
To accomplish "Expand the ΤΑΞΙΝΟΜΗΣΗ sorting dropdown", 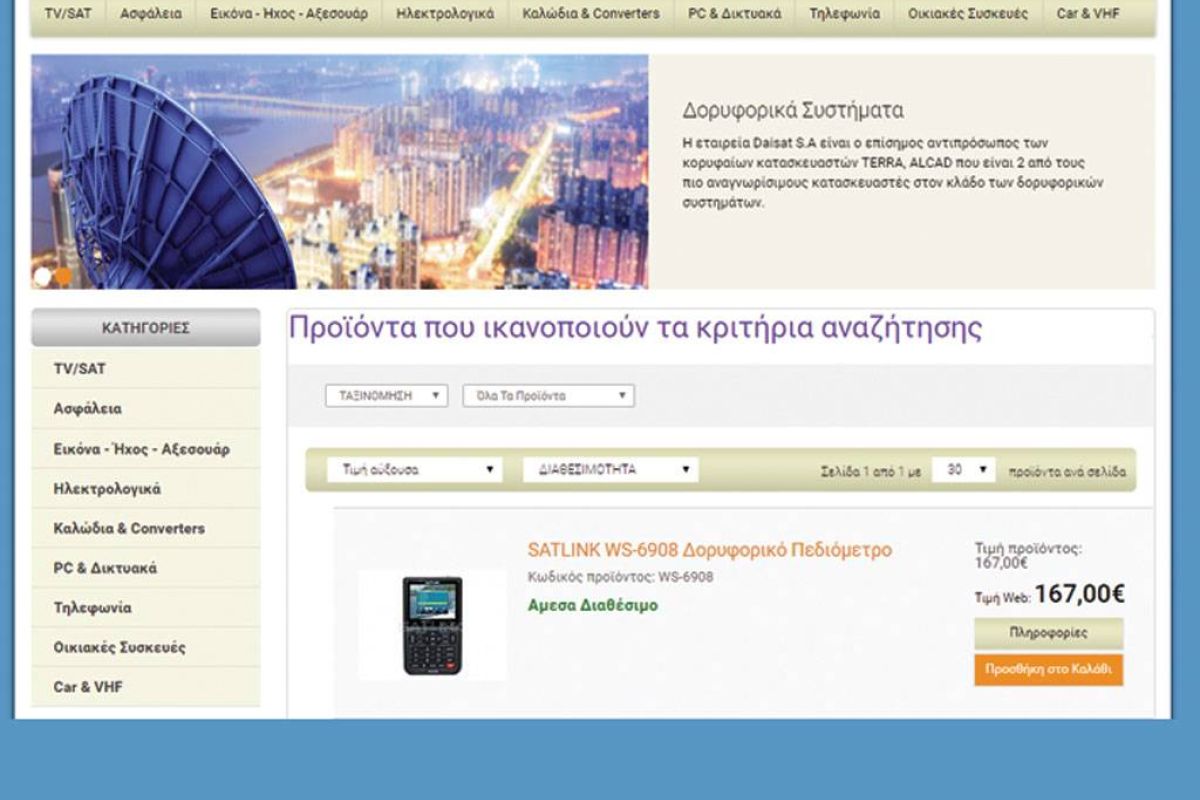I will (386, 396).
